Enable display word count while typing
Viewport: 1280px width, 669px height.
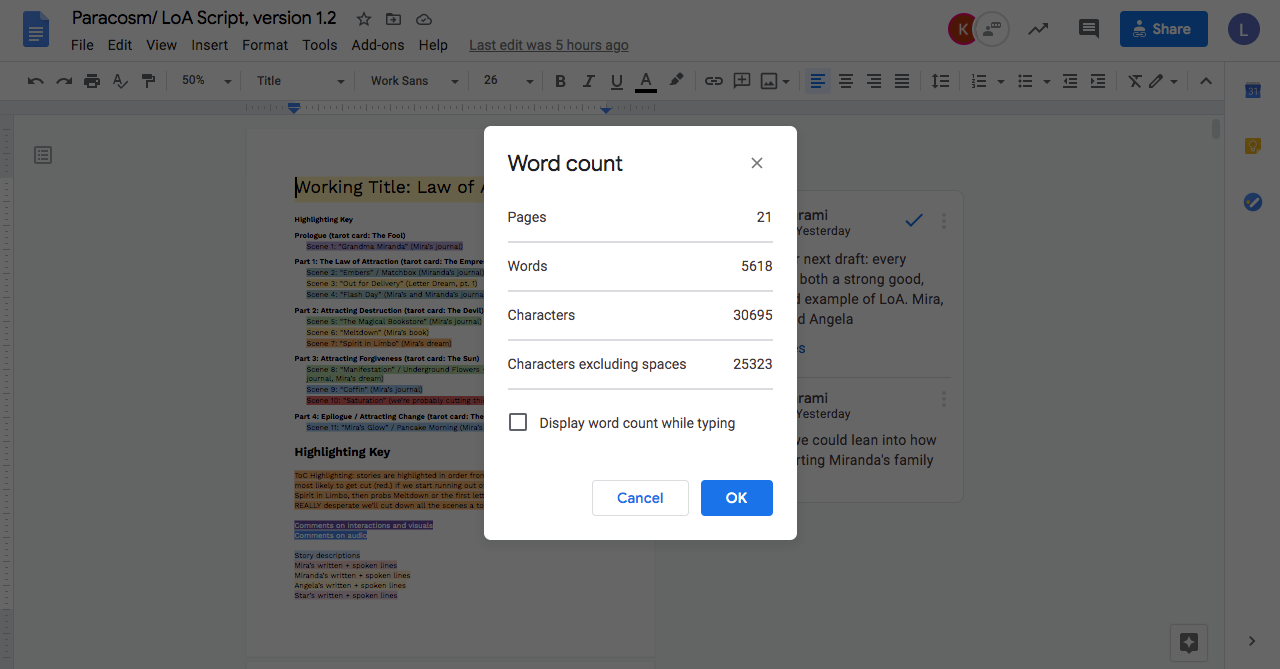[518, 422]
